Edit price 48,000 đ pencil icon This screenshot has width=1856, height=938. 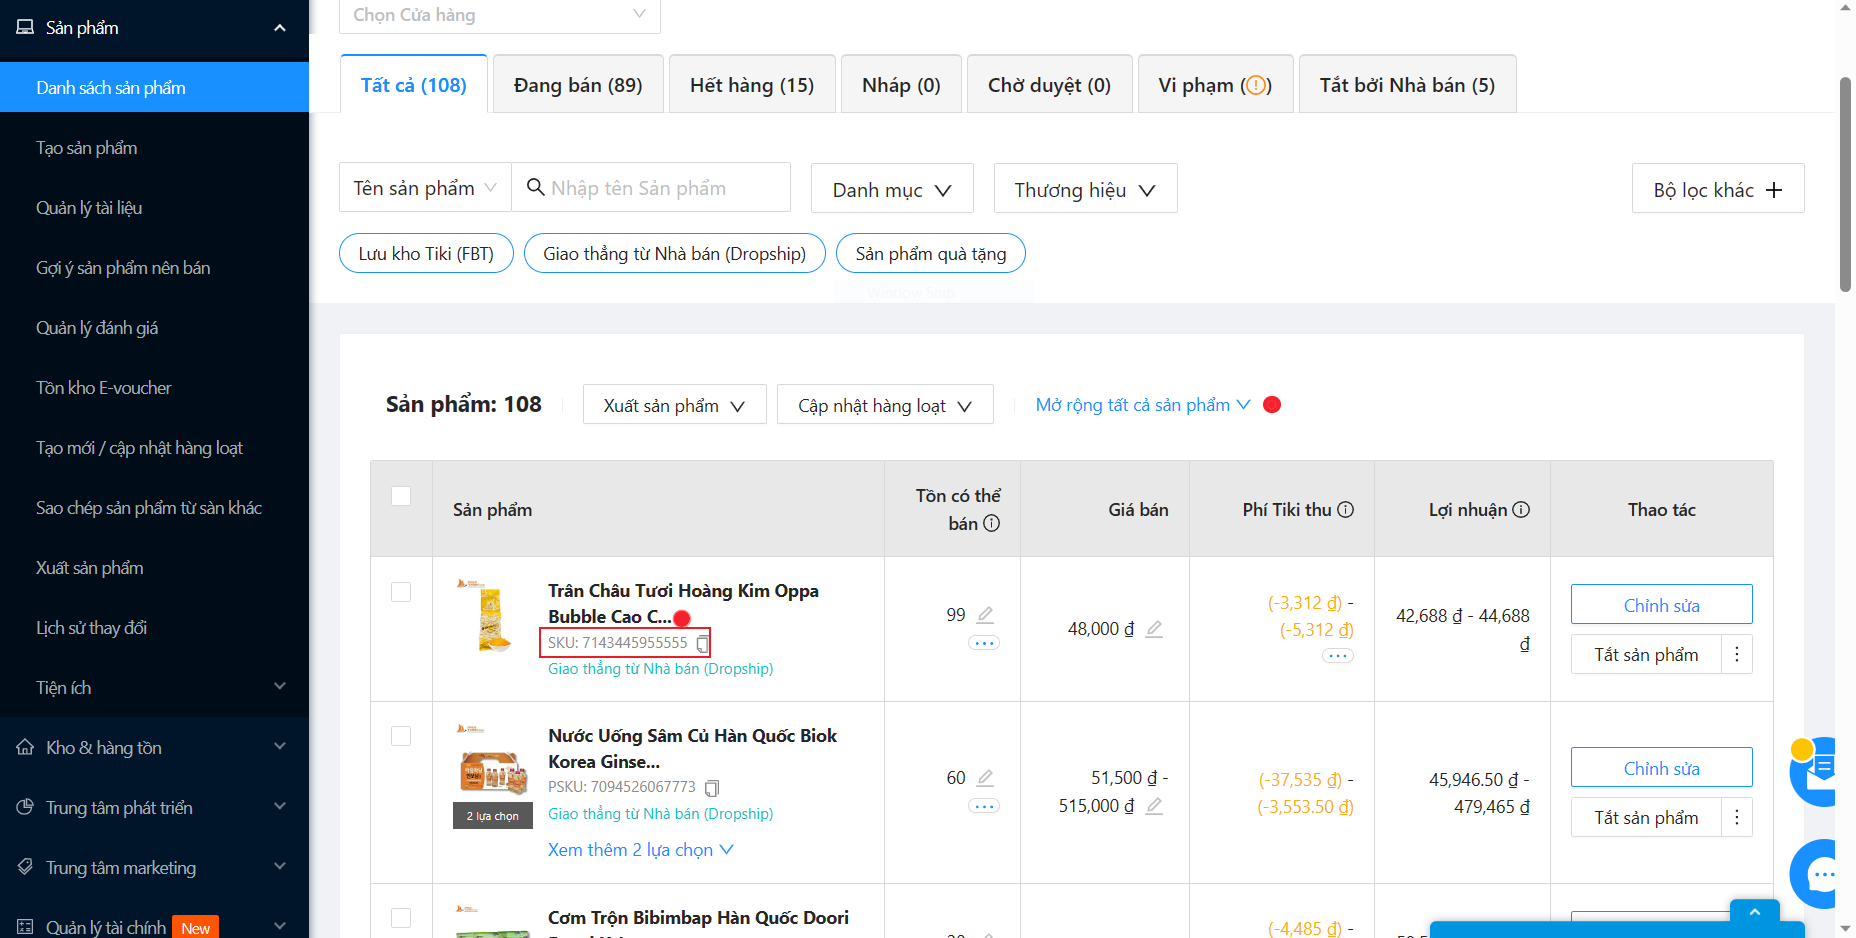click(x=1154, y=629)
